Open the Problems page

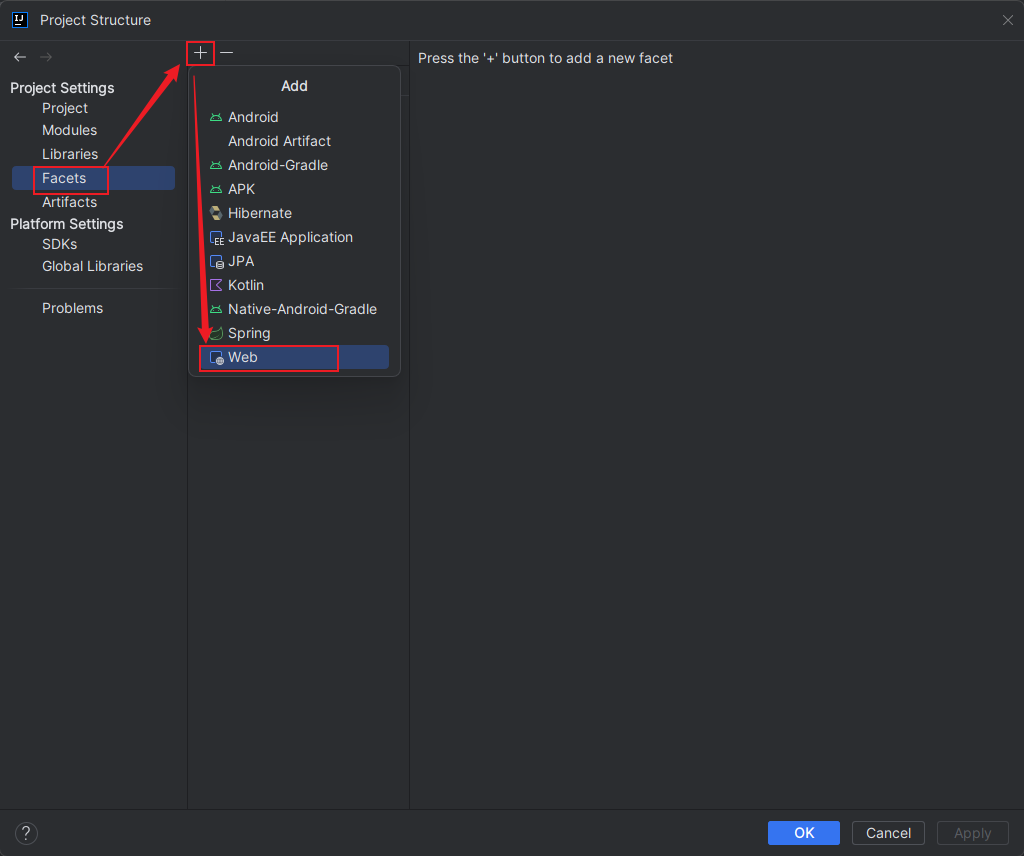coord(72,308)
